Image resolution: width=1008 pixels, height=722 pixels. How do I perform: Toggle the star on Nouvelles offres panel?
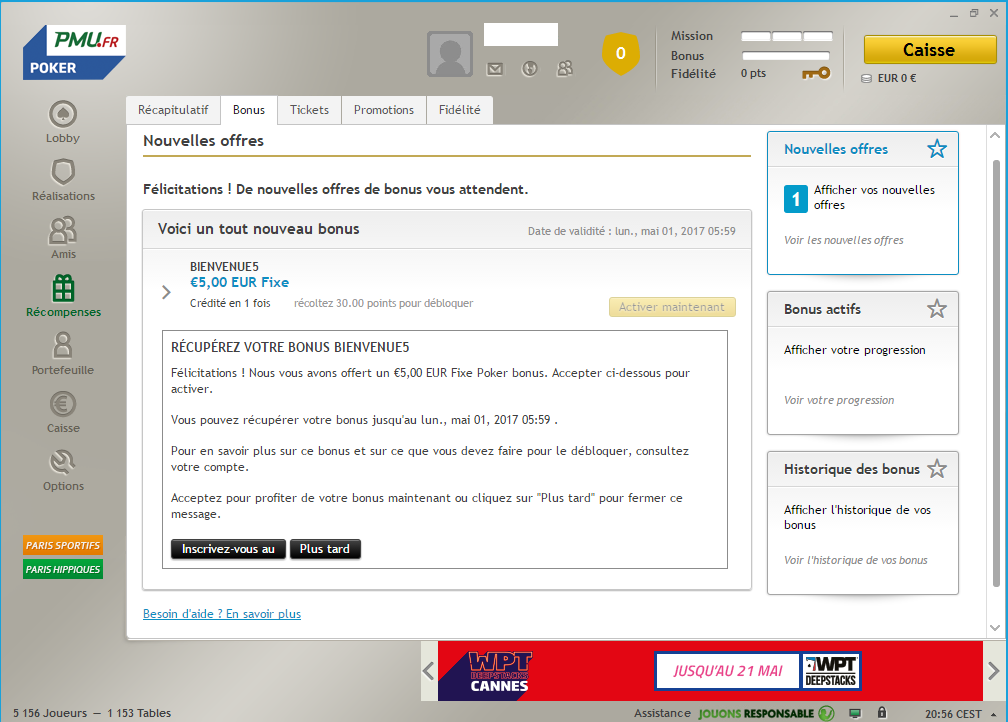[936, 149]
